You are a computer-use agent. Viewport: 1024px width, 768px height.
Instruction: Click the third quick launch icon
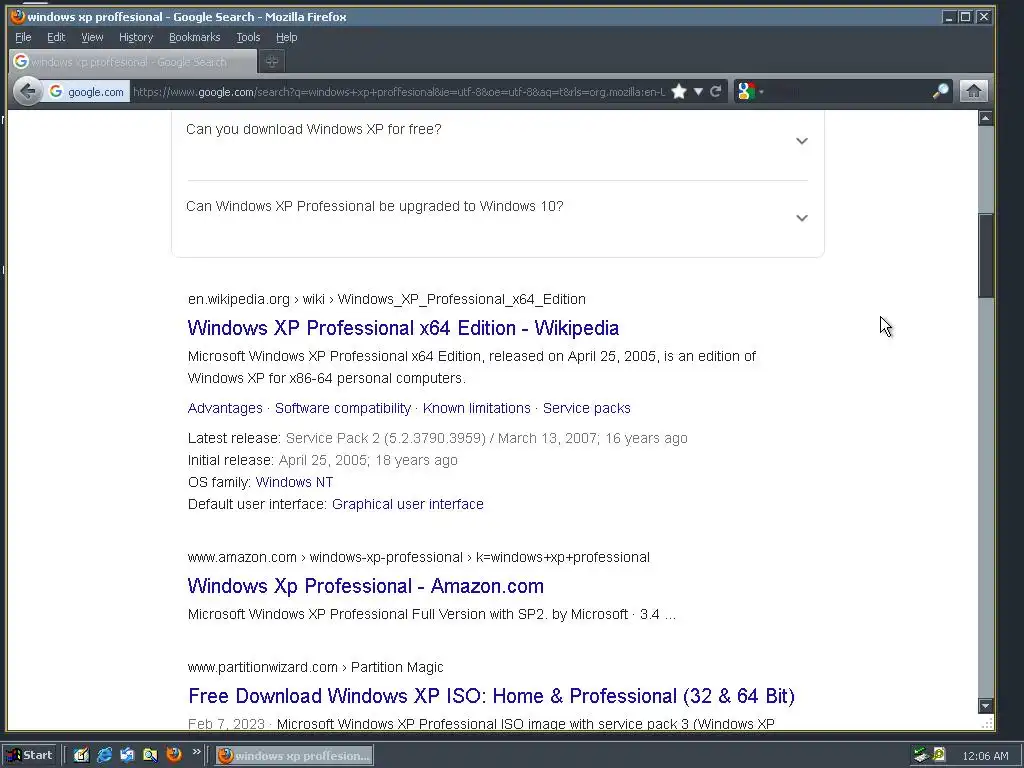tap(127, 755)
